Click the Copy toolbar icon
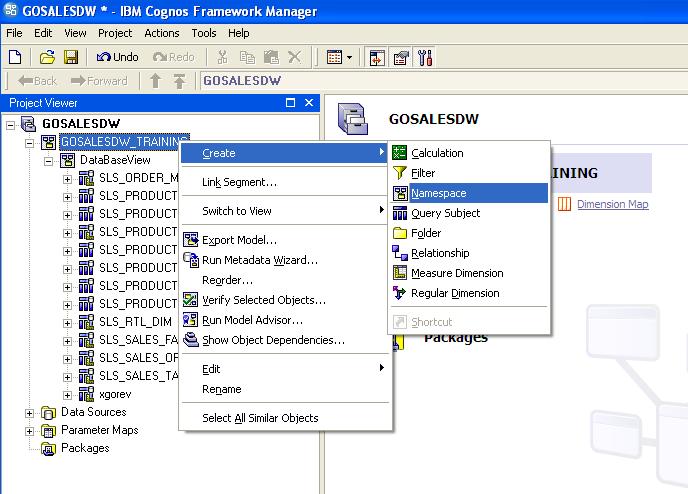The image size is (688, 494). coord(247,57)
